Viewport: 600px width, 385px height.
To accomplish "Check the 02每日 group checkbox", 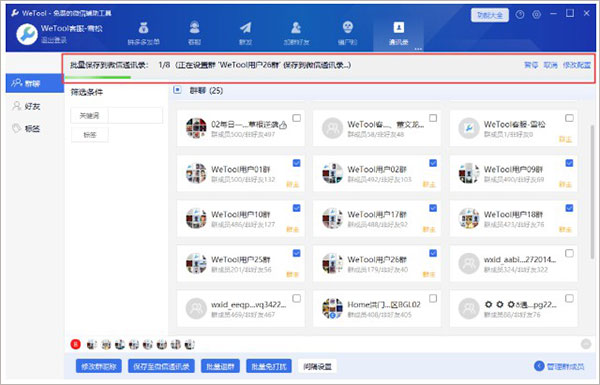I will (x=296, y=118).
